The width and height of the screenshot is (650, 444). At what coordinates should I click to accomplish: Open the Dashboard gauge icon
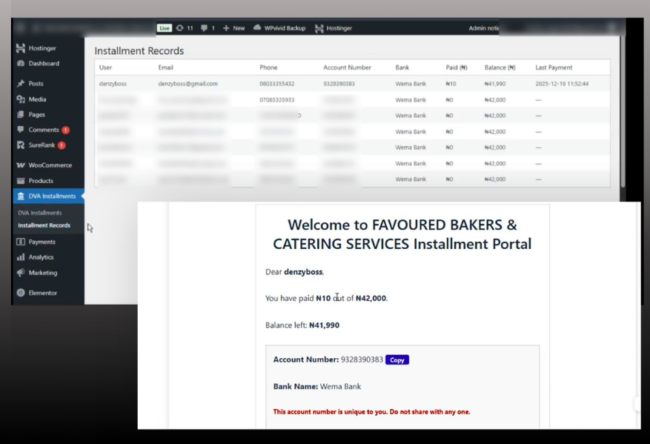coord(21,63)
